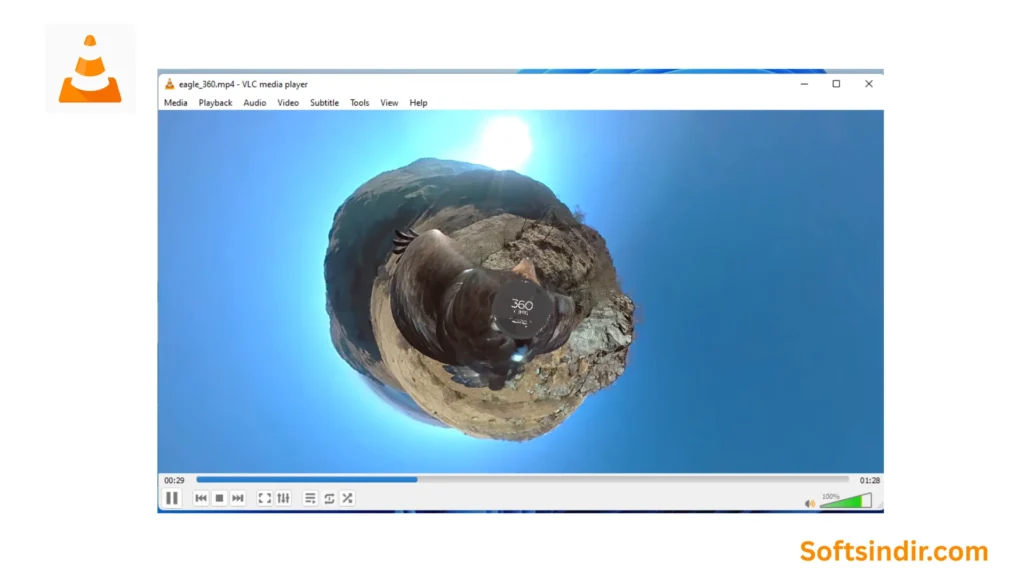Mute the audio via speaker icon

[x=809, y=503]
